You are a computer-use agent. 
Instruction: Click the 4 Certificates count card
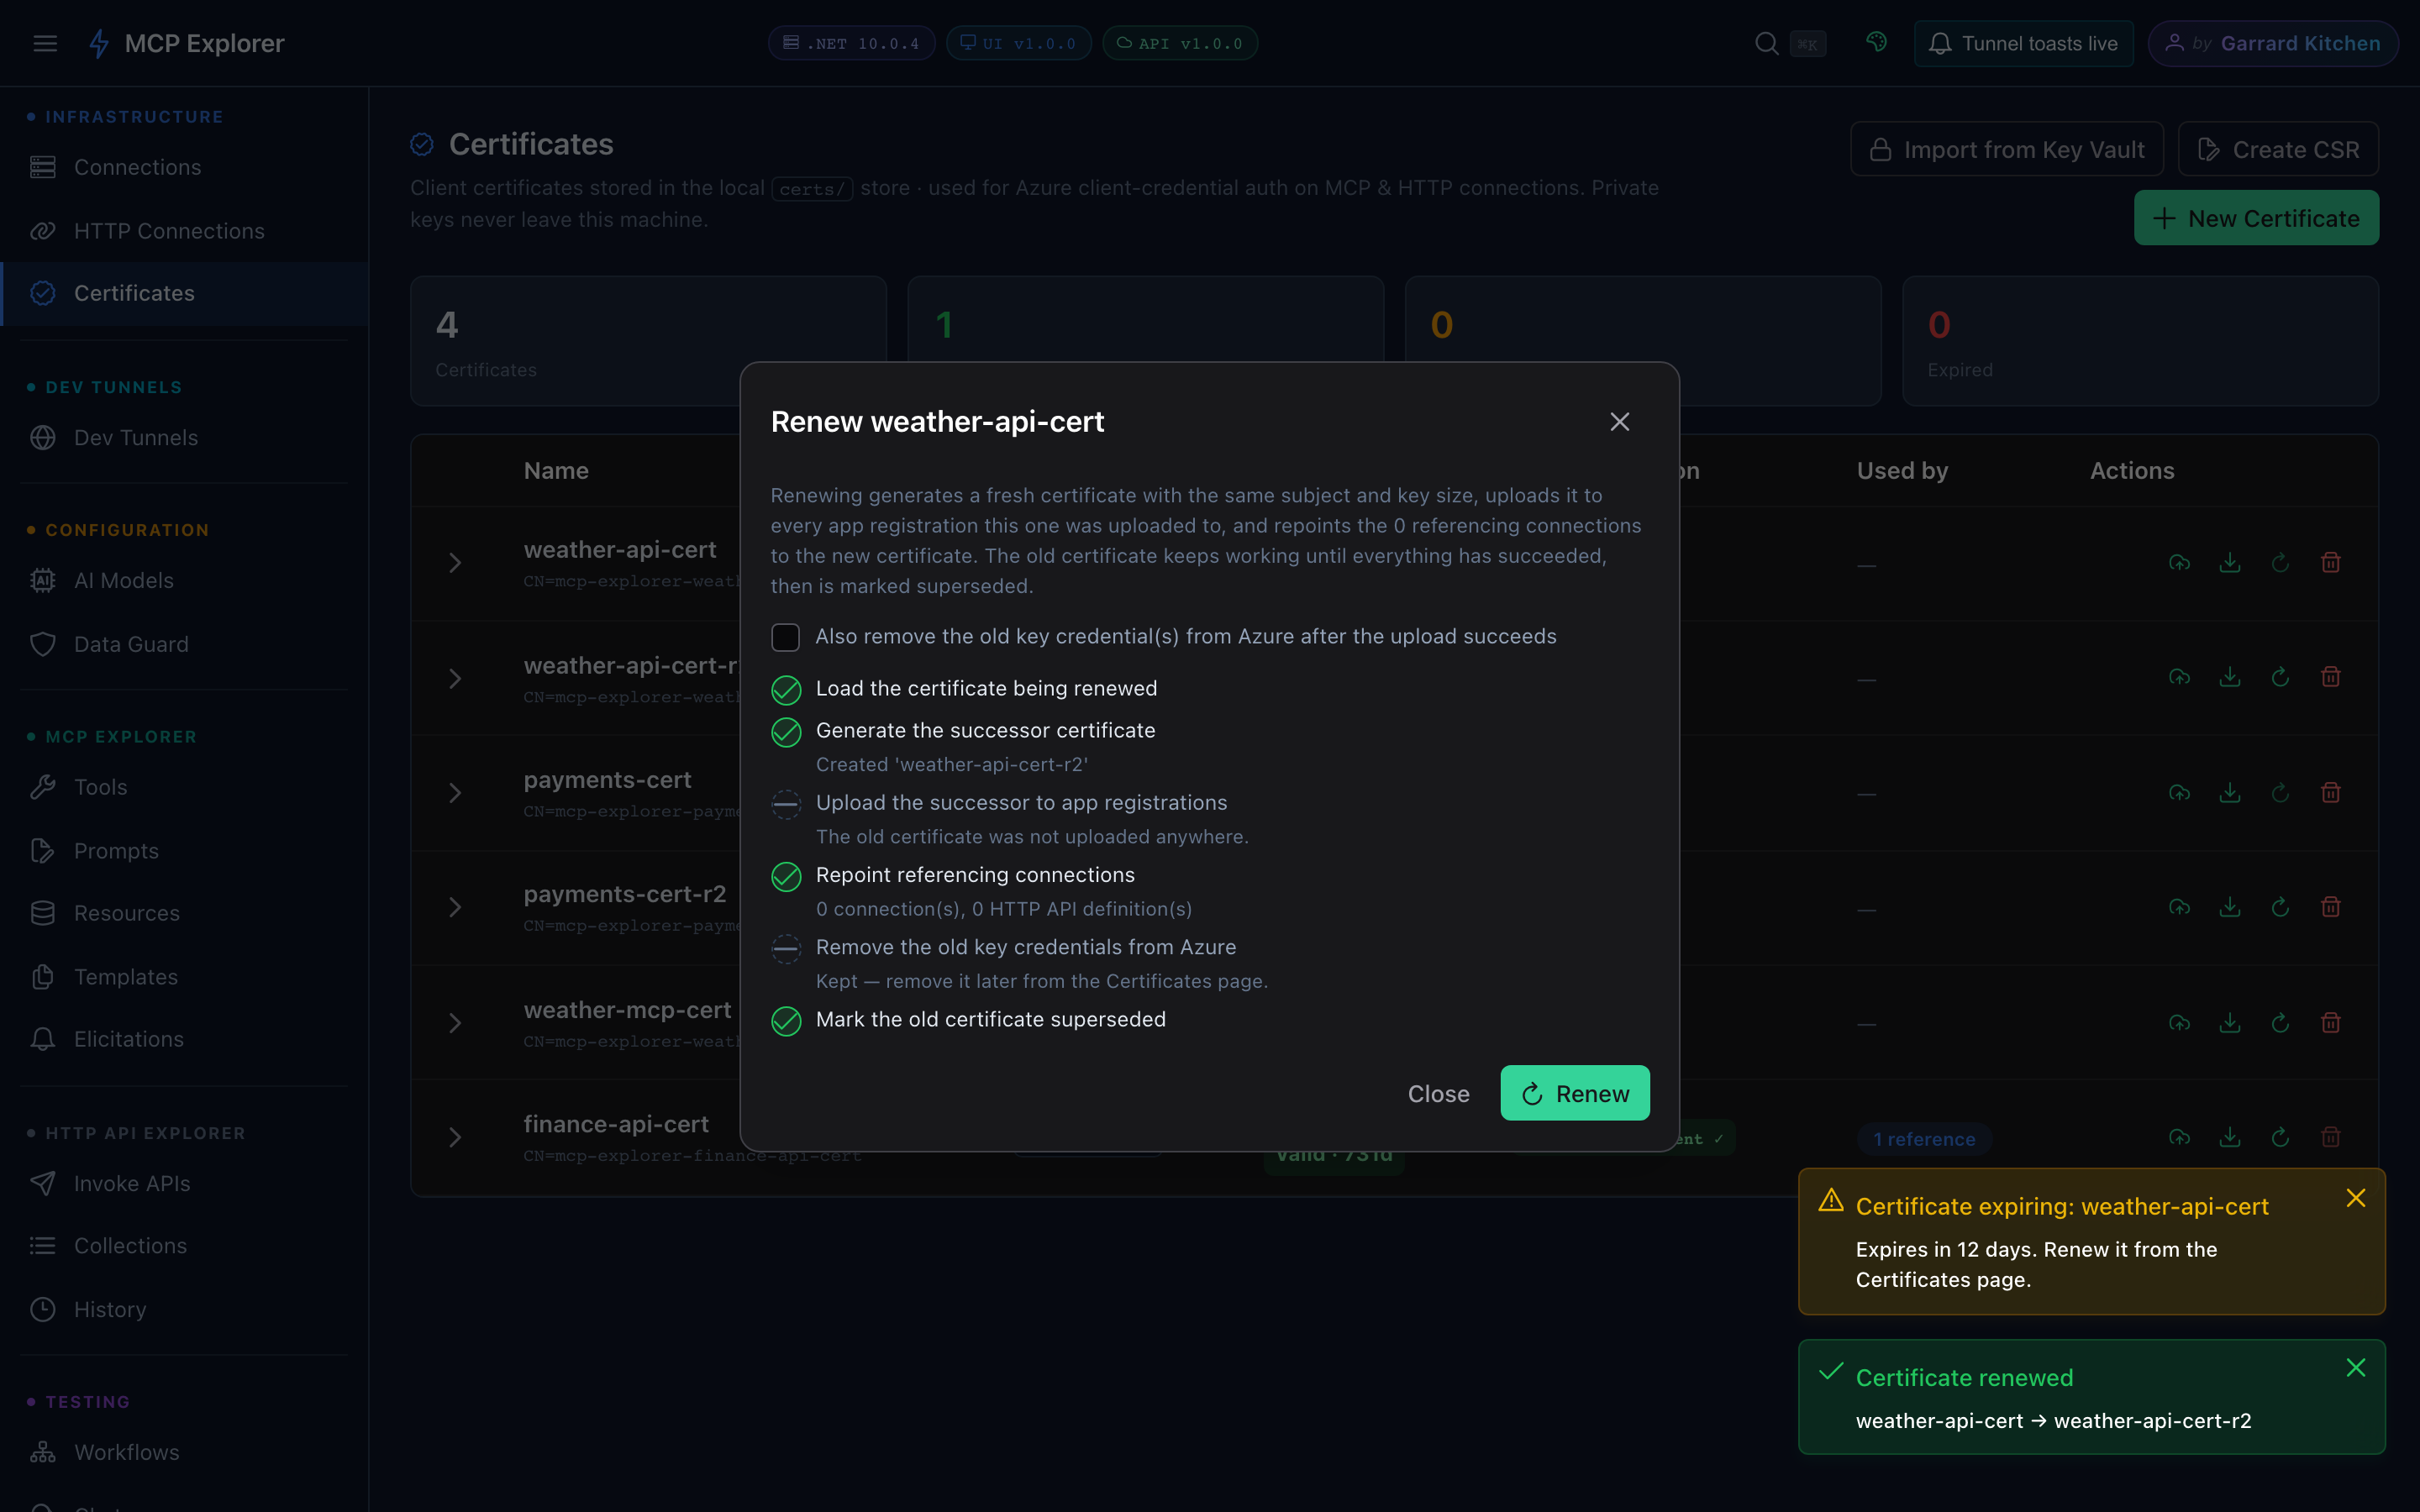pyautogui.click(x=648, y=341)
